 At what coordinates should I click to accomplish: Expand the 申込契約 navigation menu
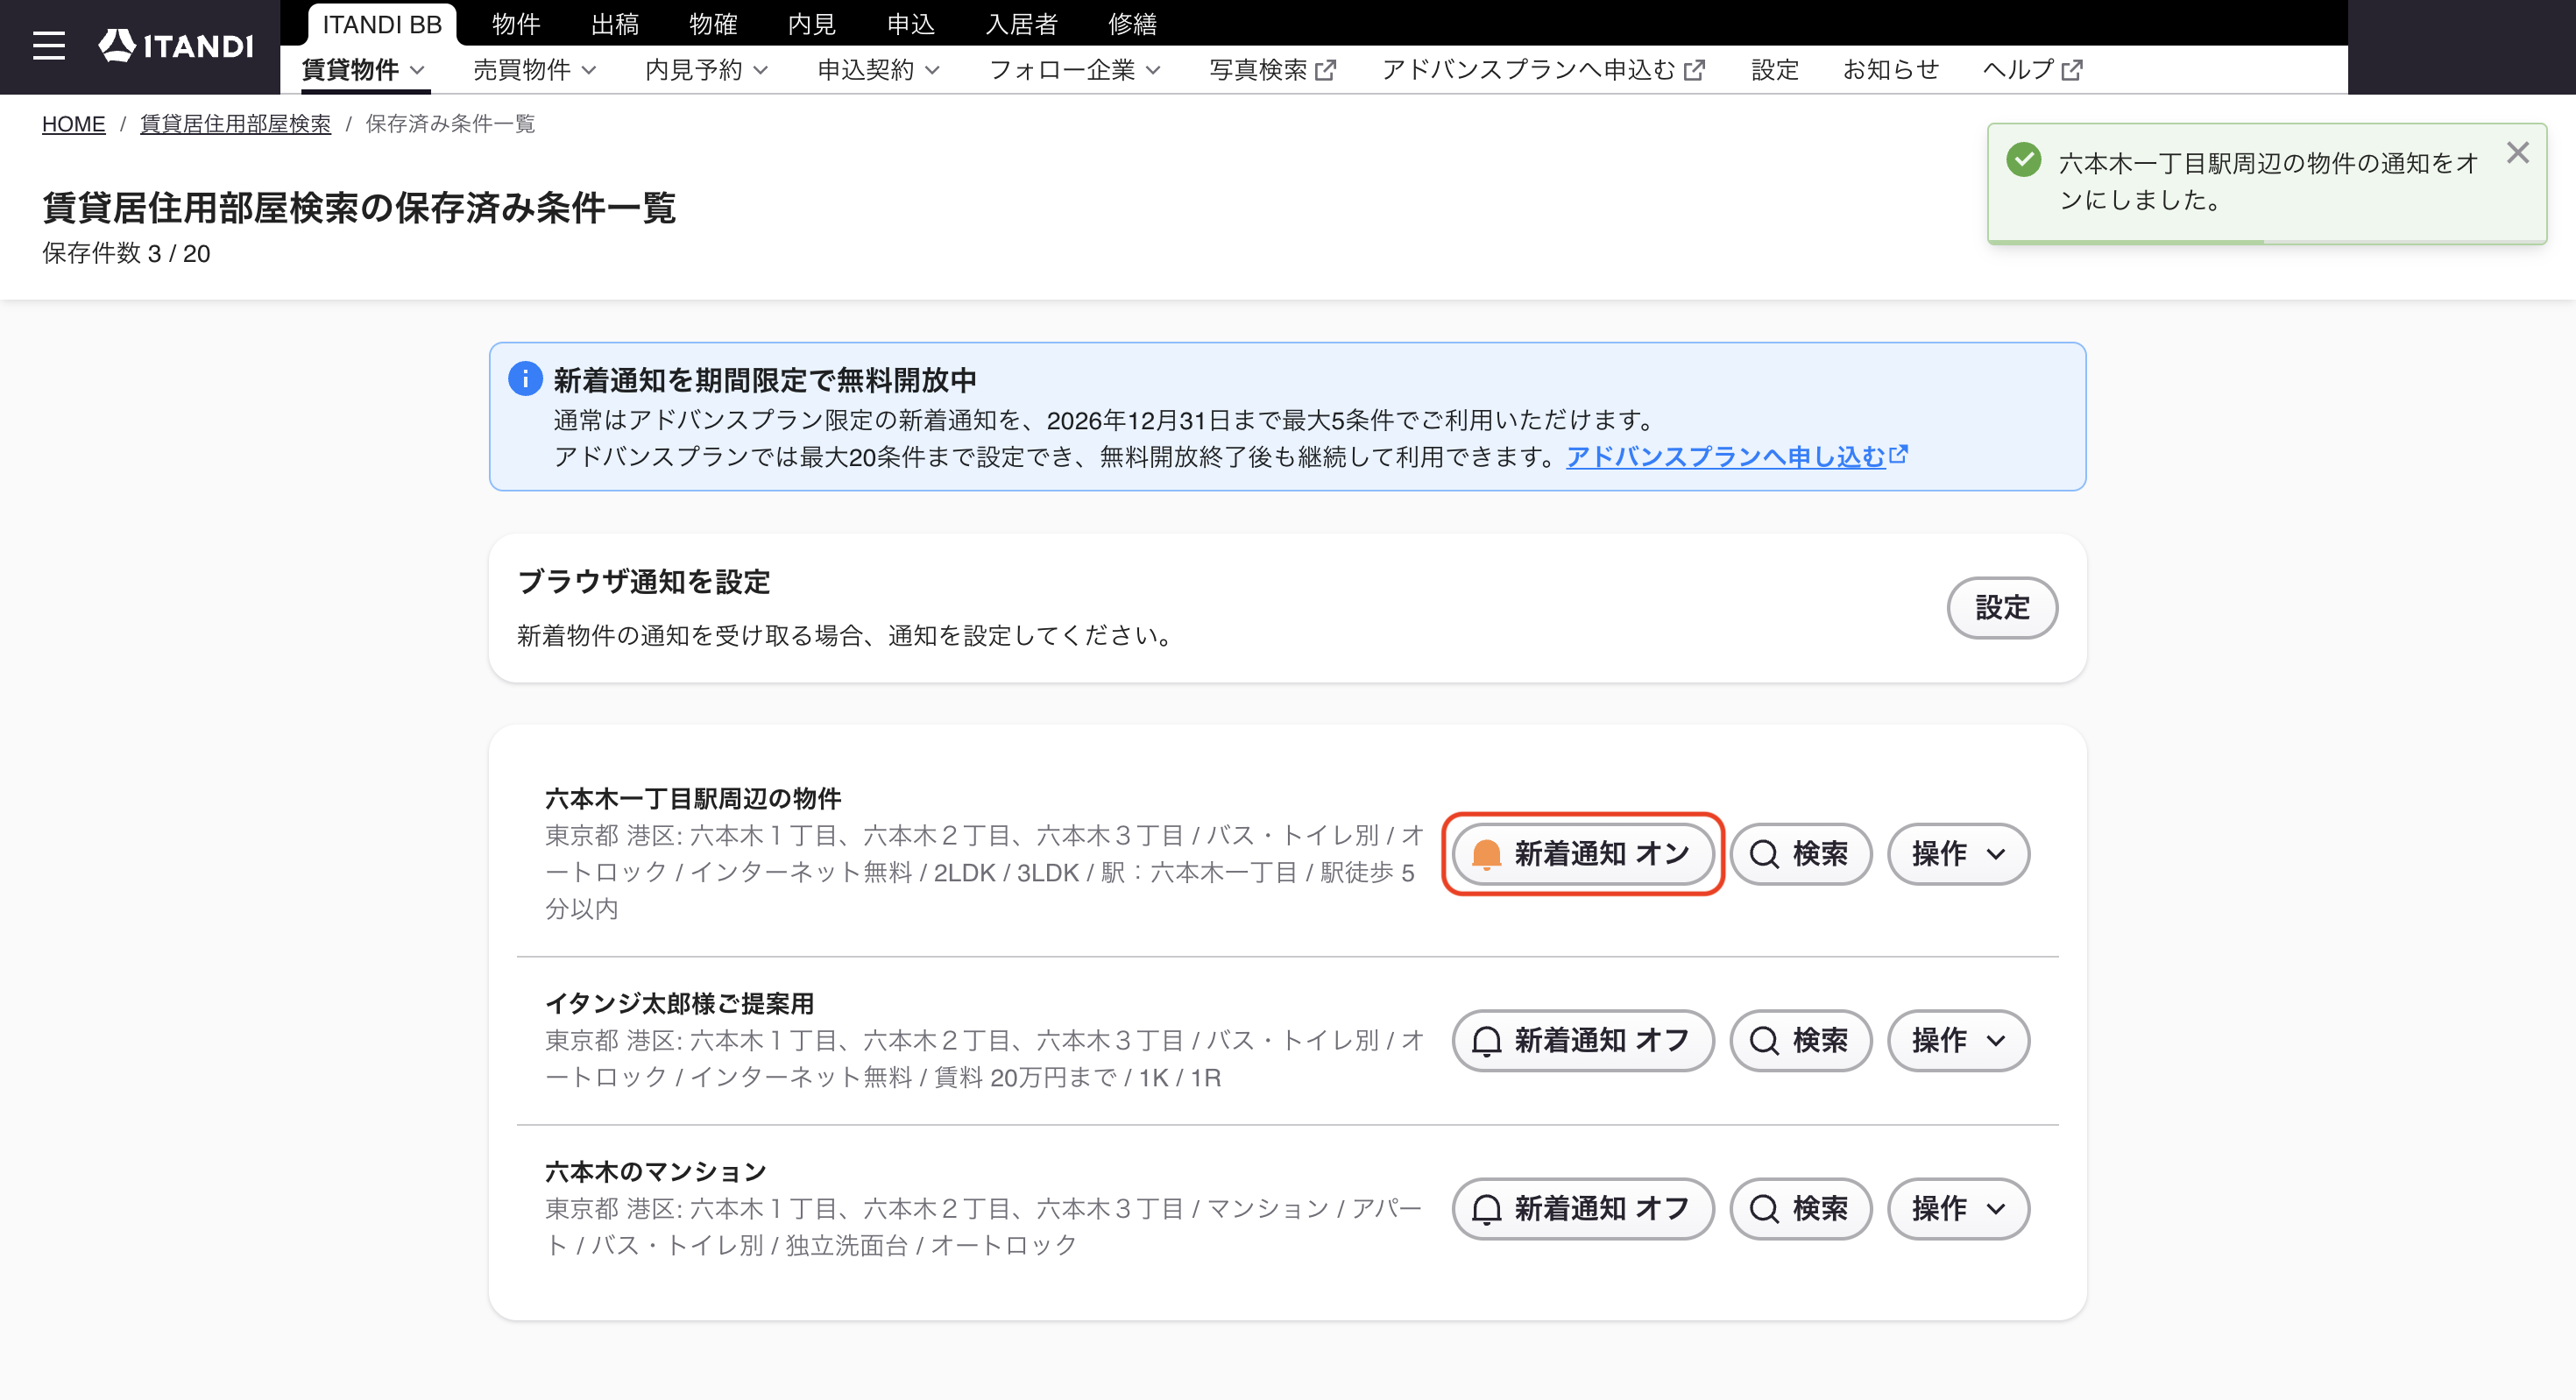coord(879,70)
